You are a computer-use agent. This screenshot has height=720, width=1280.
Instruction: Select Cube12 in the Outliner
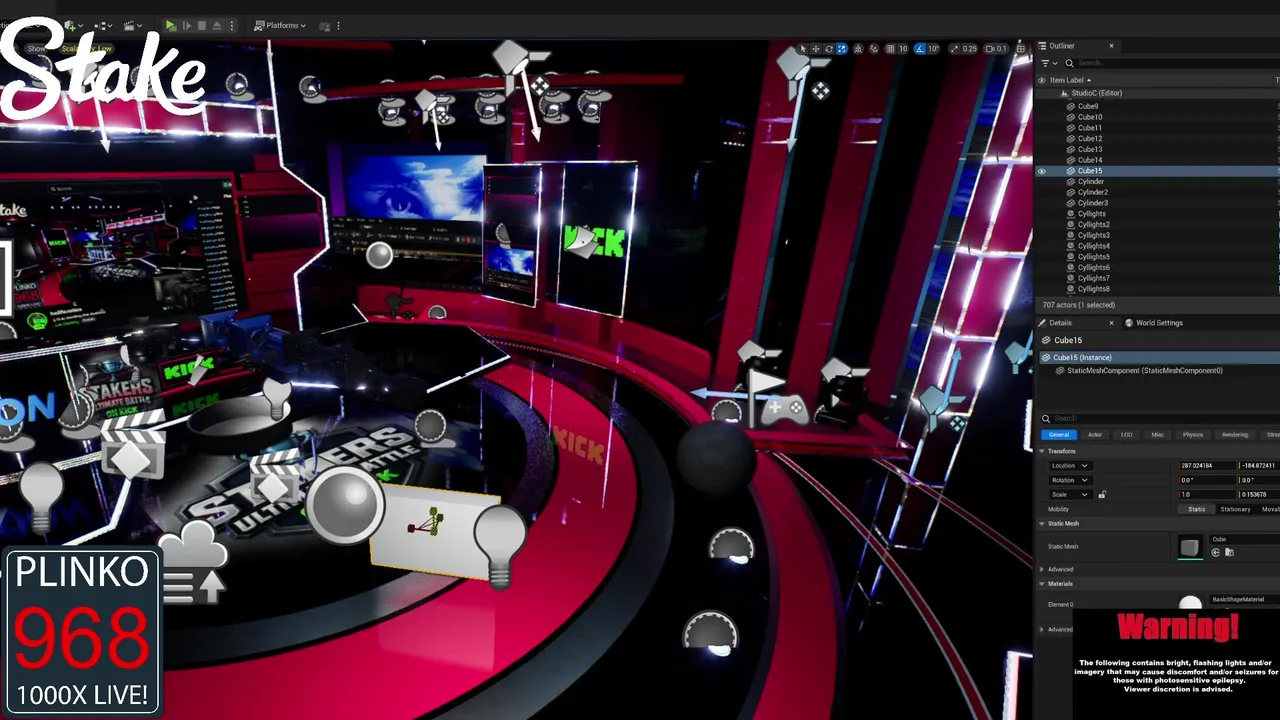coord(1090,139)
